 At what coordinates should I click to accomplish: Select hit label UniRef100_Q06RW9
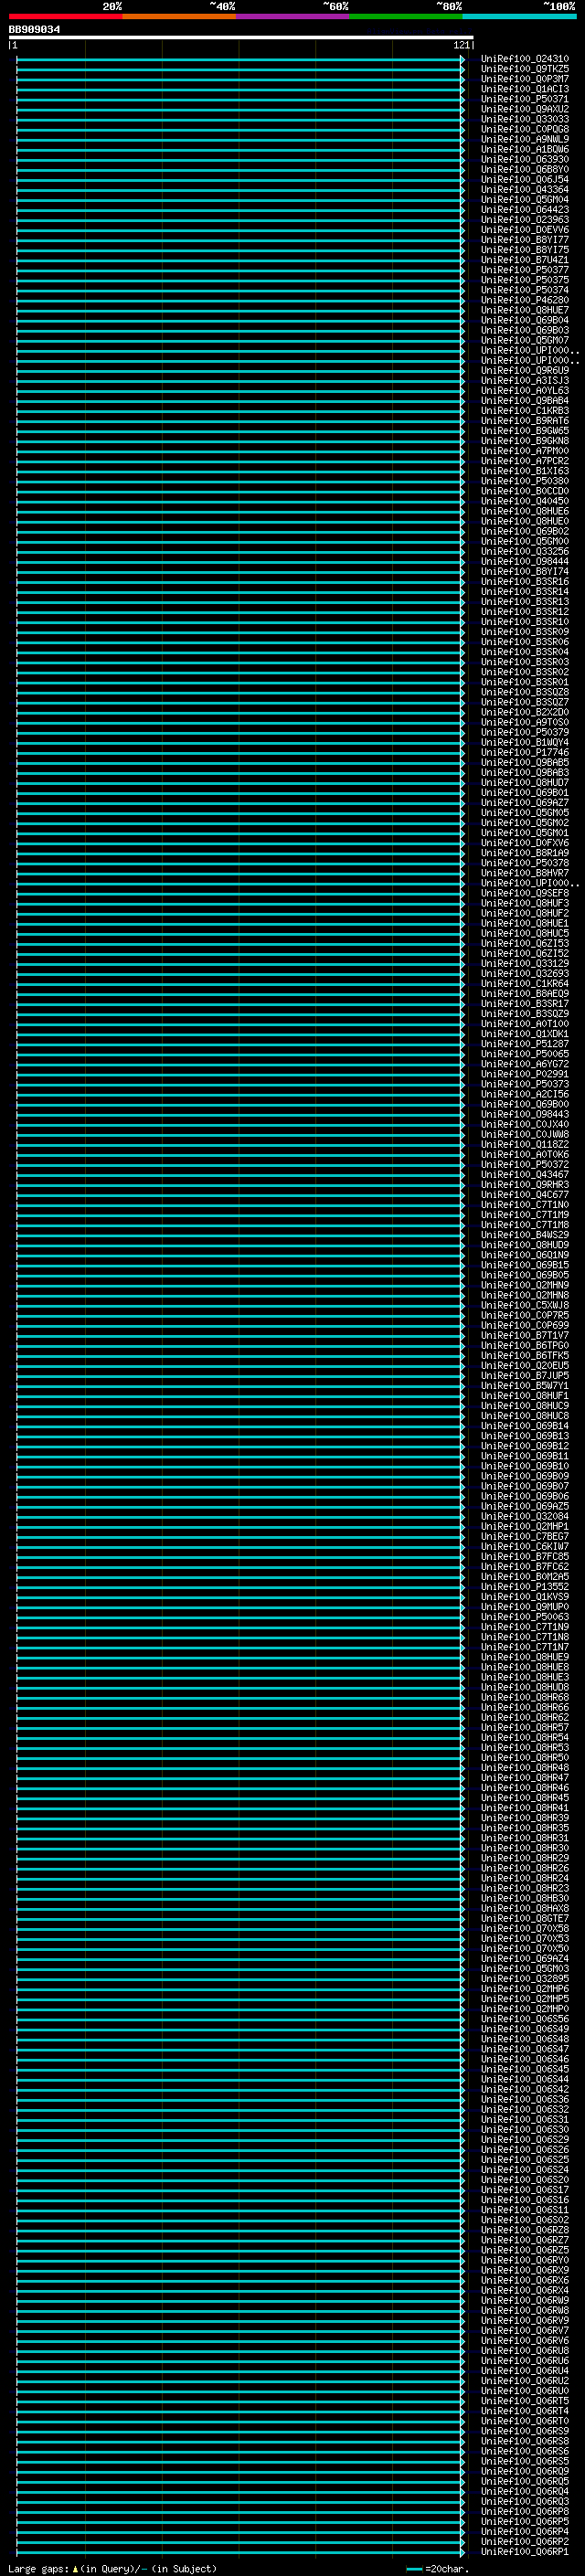(x=525, y=2300)
